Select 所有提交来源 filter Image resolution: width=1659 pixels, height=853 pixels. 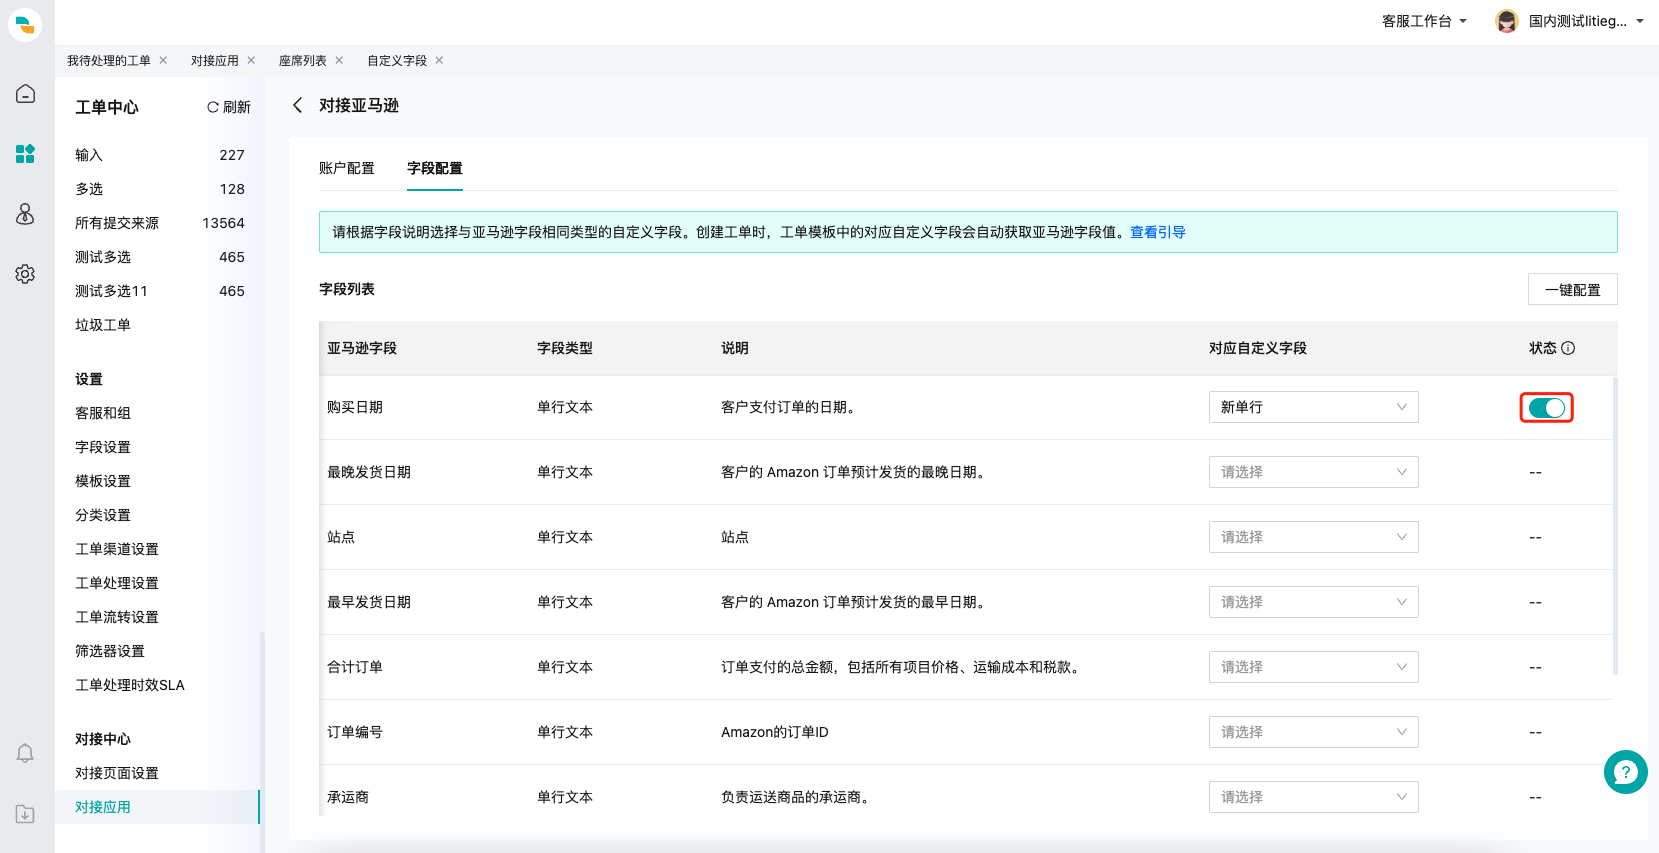pos(160,223)
